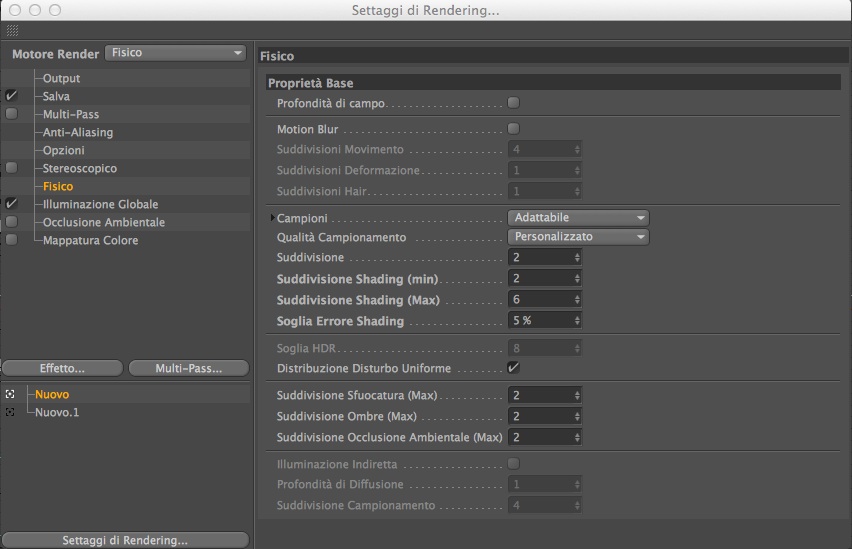
Task: Click the Effetto... button
Action: (62, 368)
